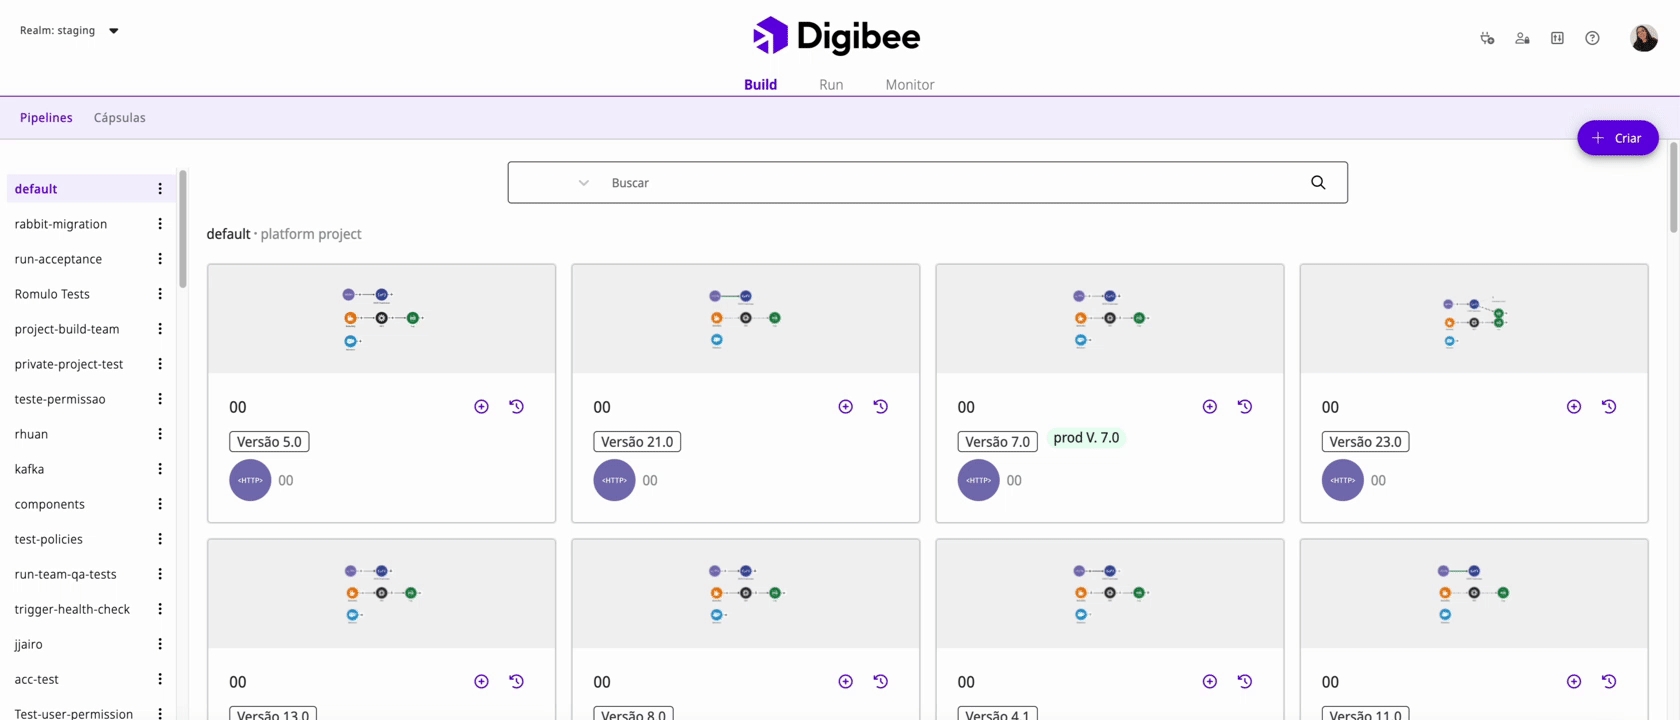
Task: Open history icon on Versão 23.0 card
Action: click(x=1608, y=406)
